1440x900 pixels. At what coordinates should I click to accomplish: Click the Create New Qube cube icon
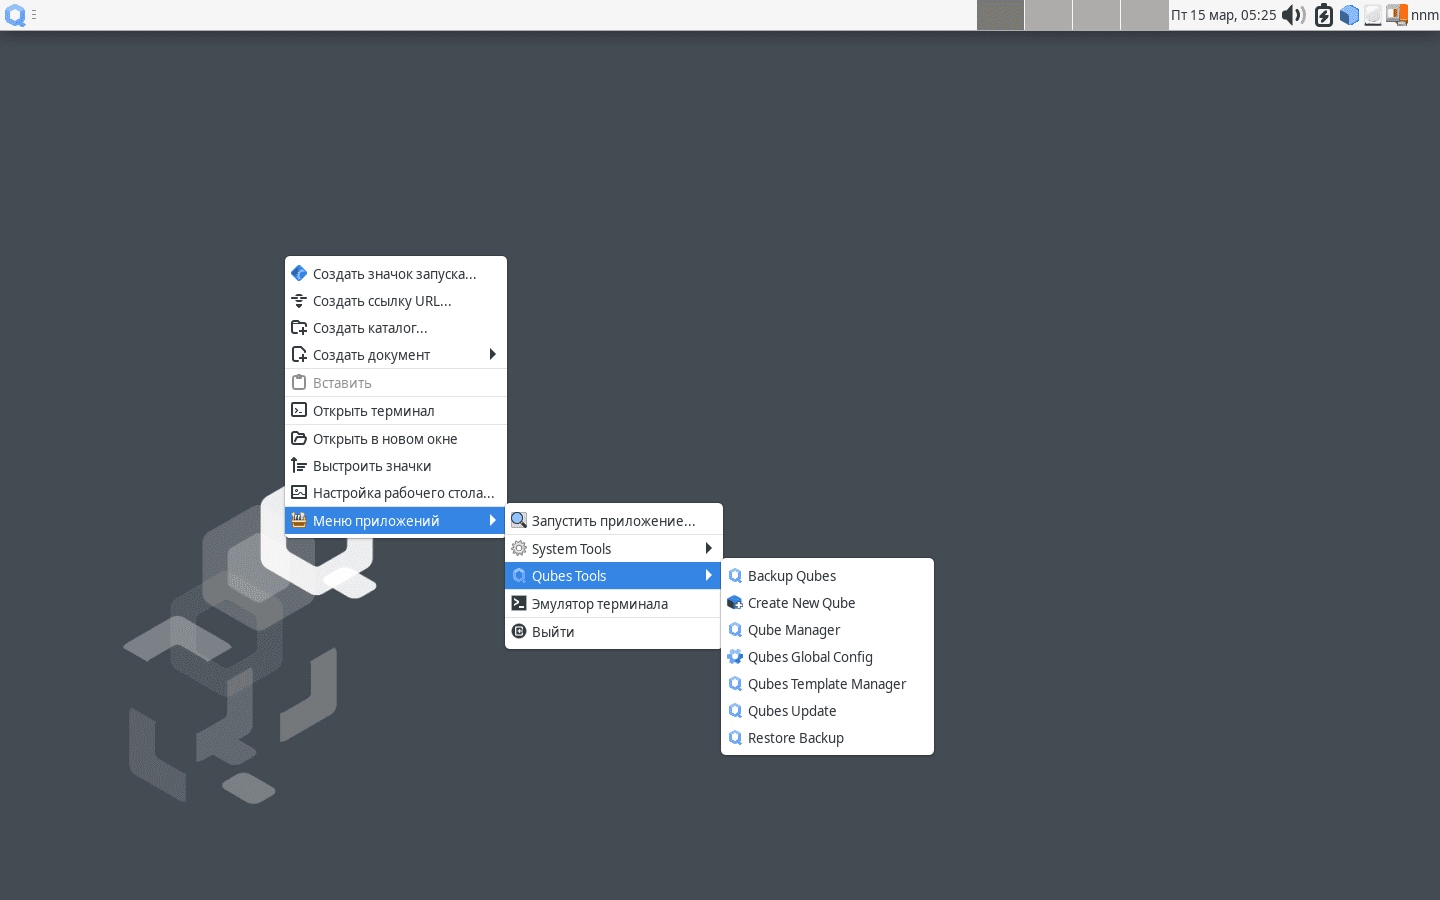coord(735,603)
